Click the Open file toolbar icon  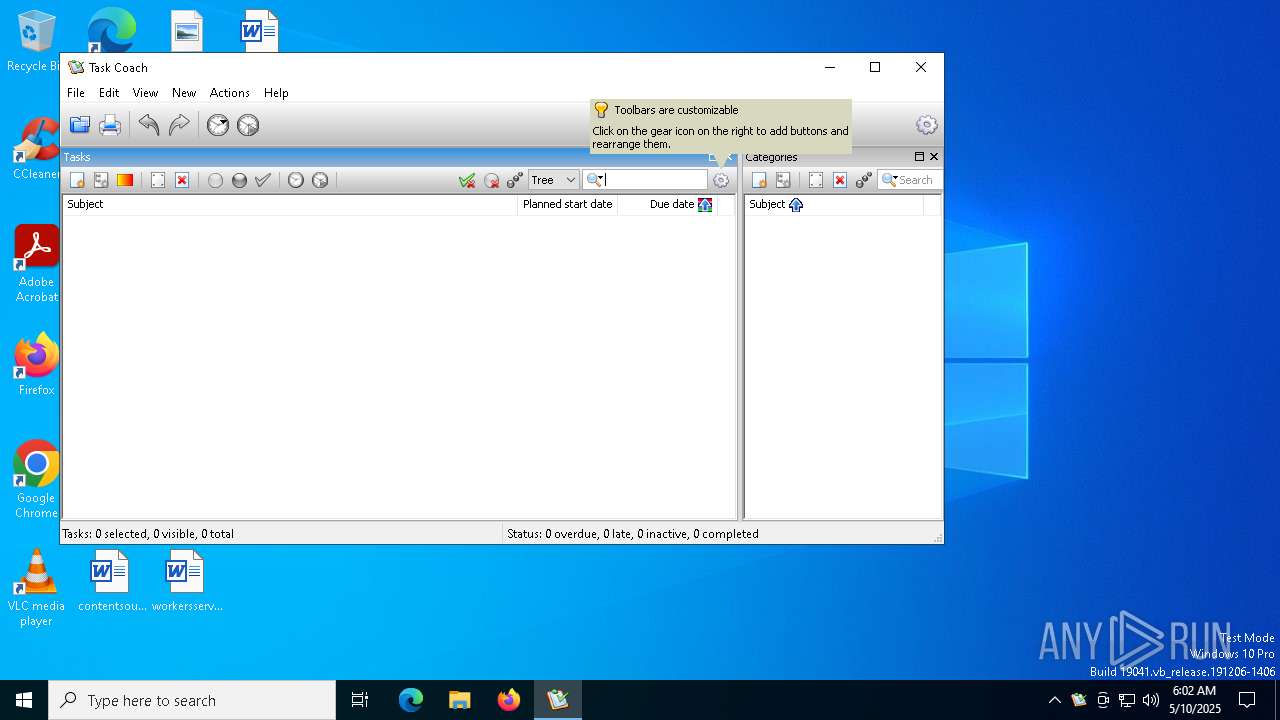click(x=80, y=125)
